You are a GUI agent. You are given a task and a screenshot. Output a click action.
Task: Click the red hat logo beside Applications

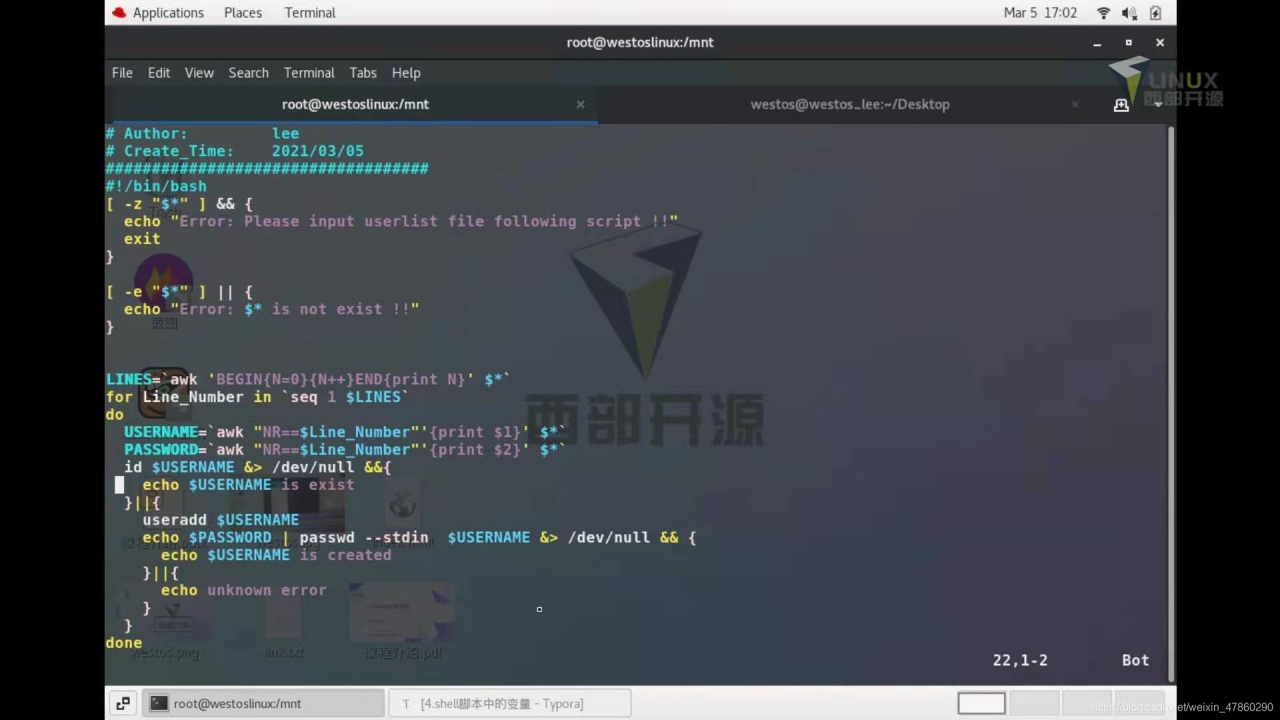(x=119, y=13)
